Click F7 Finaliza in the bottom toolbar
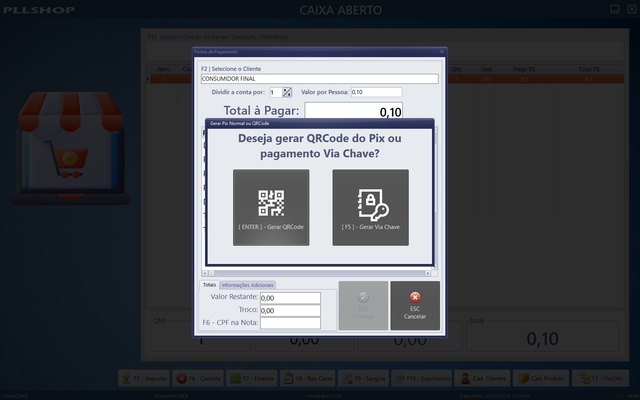The height and width of the screenshot is (400, 640). [x=252, y=378]
